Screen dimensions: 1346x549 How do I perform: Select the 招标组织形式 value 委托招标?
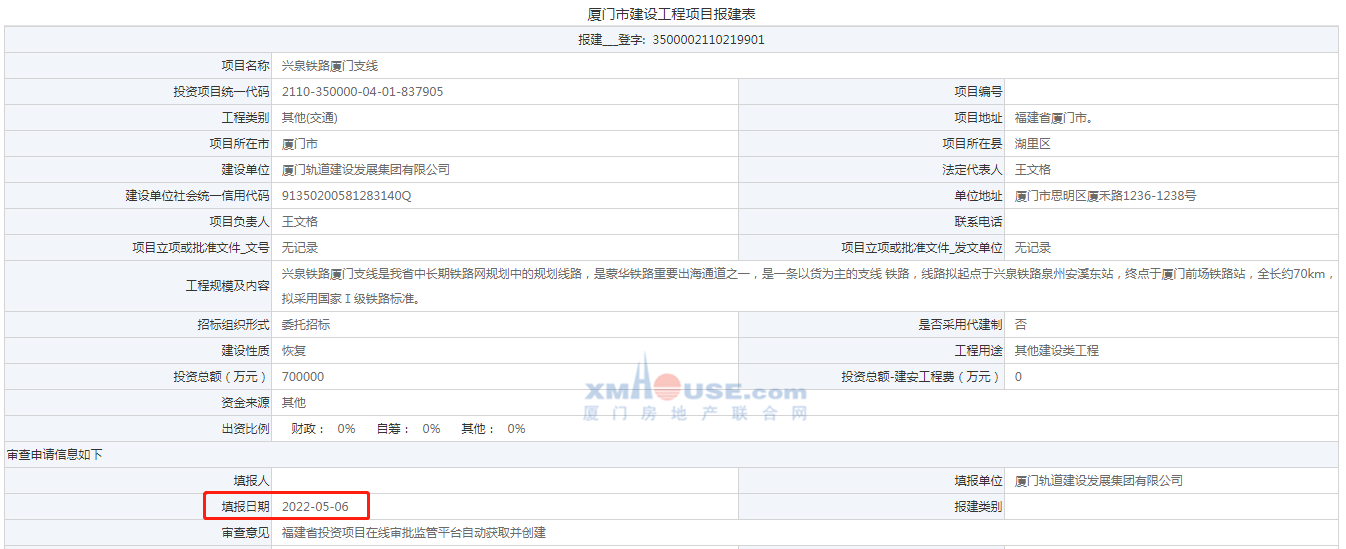tap(306, 325)
